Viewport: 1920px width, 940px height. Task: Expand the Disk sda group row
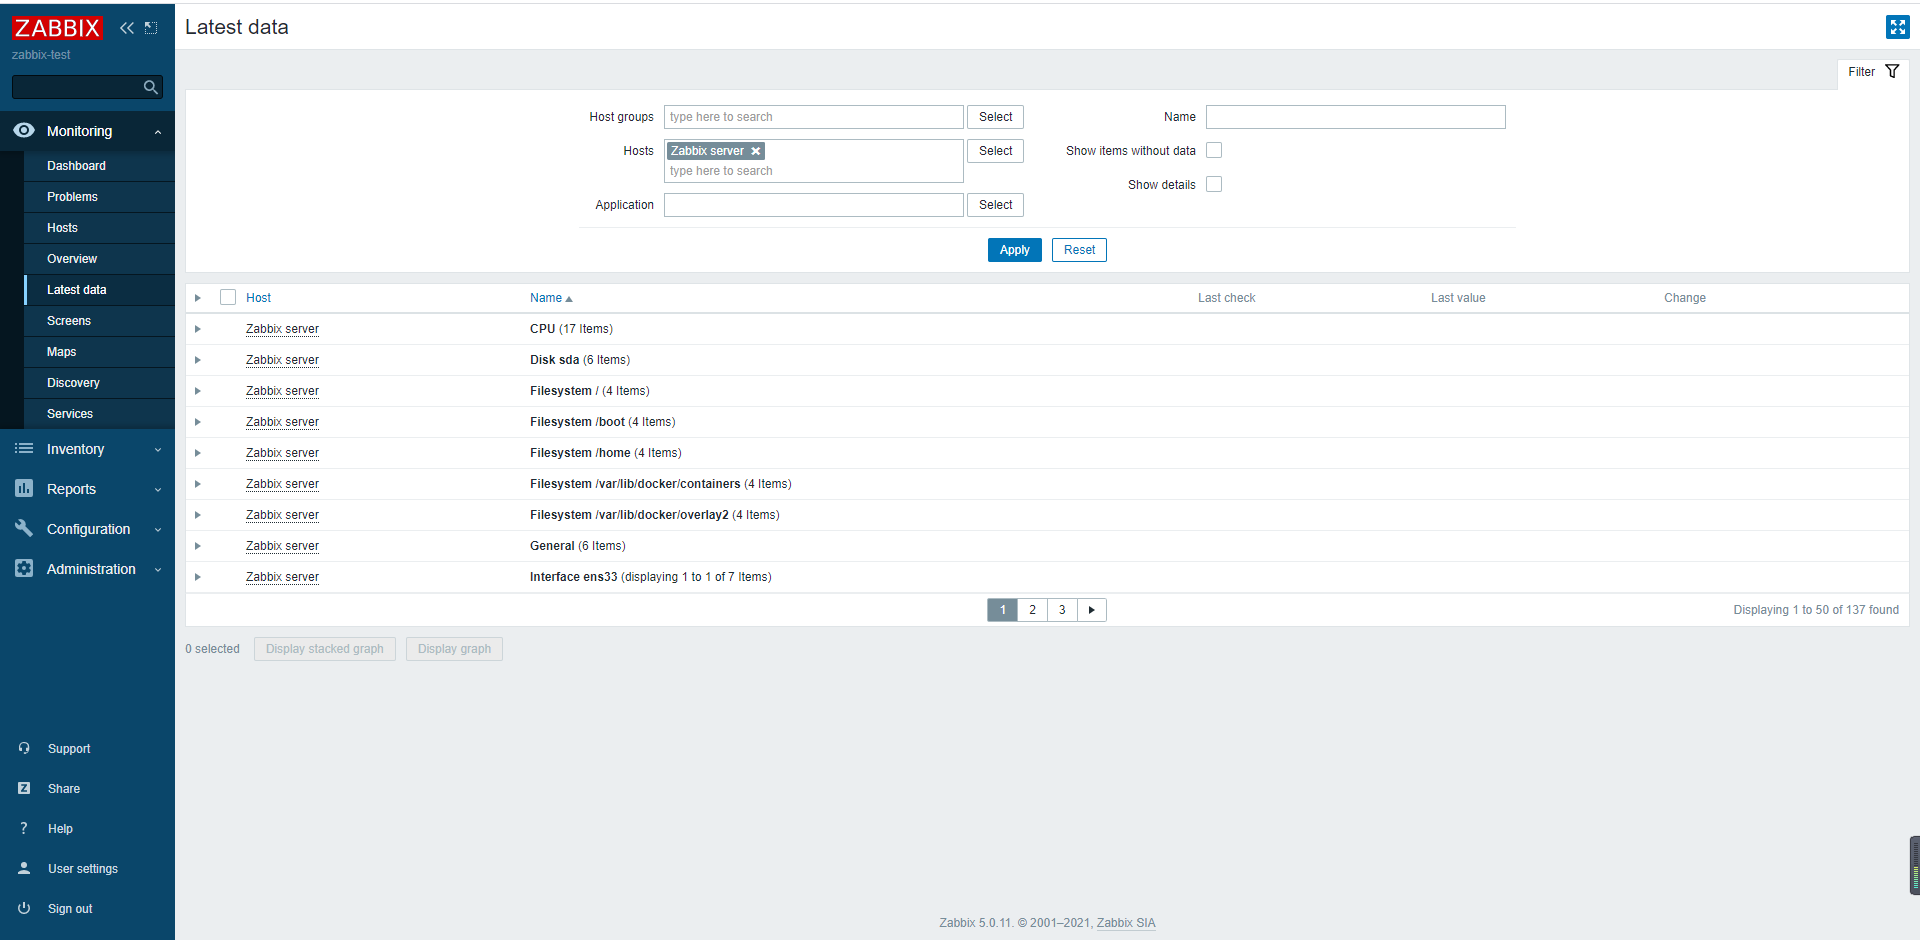coord(198,360)
